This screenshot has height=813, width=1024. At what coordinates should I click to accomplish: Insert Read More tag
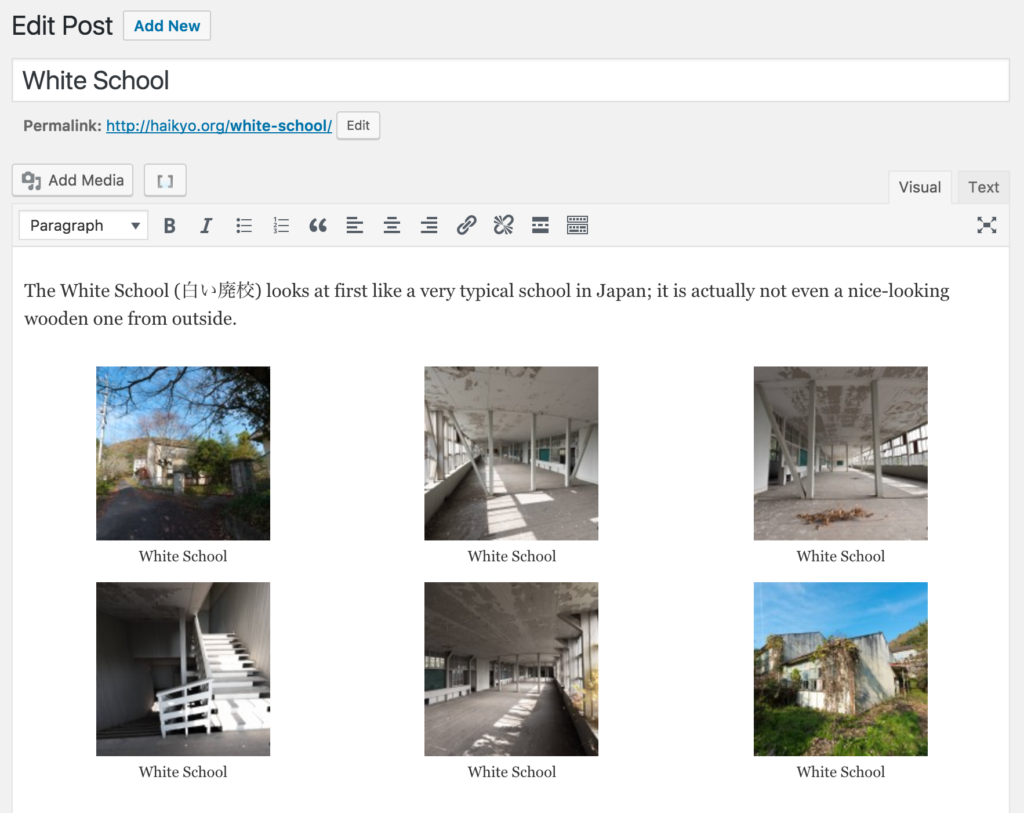tap(540, 226)
